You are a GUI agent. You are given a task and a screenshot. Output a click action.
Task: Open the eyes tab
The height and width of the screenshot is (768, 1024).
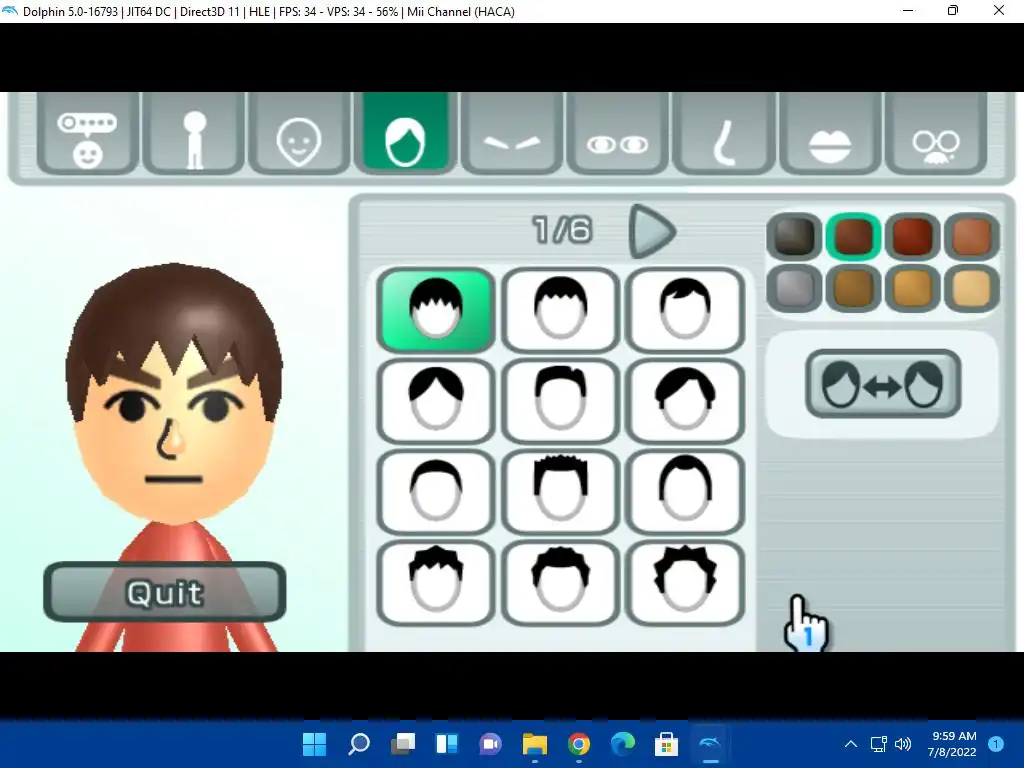(x=617, y=135)
